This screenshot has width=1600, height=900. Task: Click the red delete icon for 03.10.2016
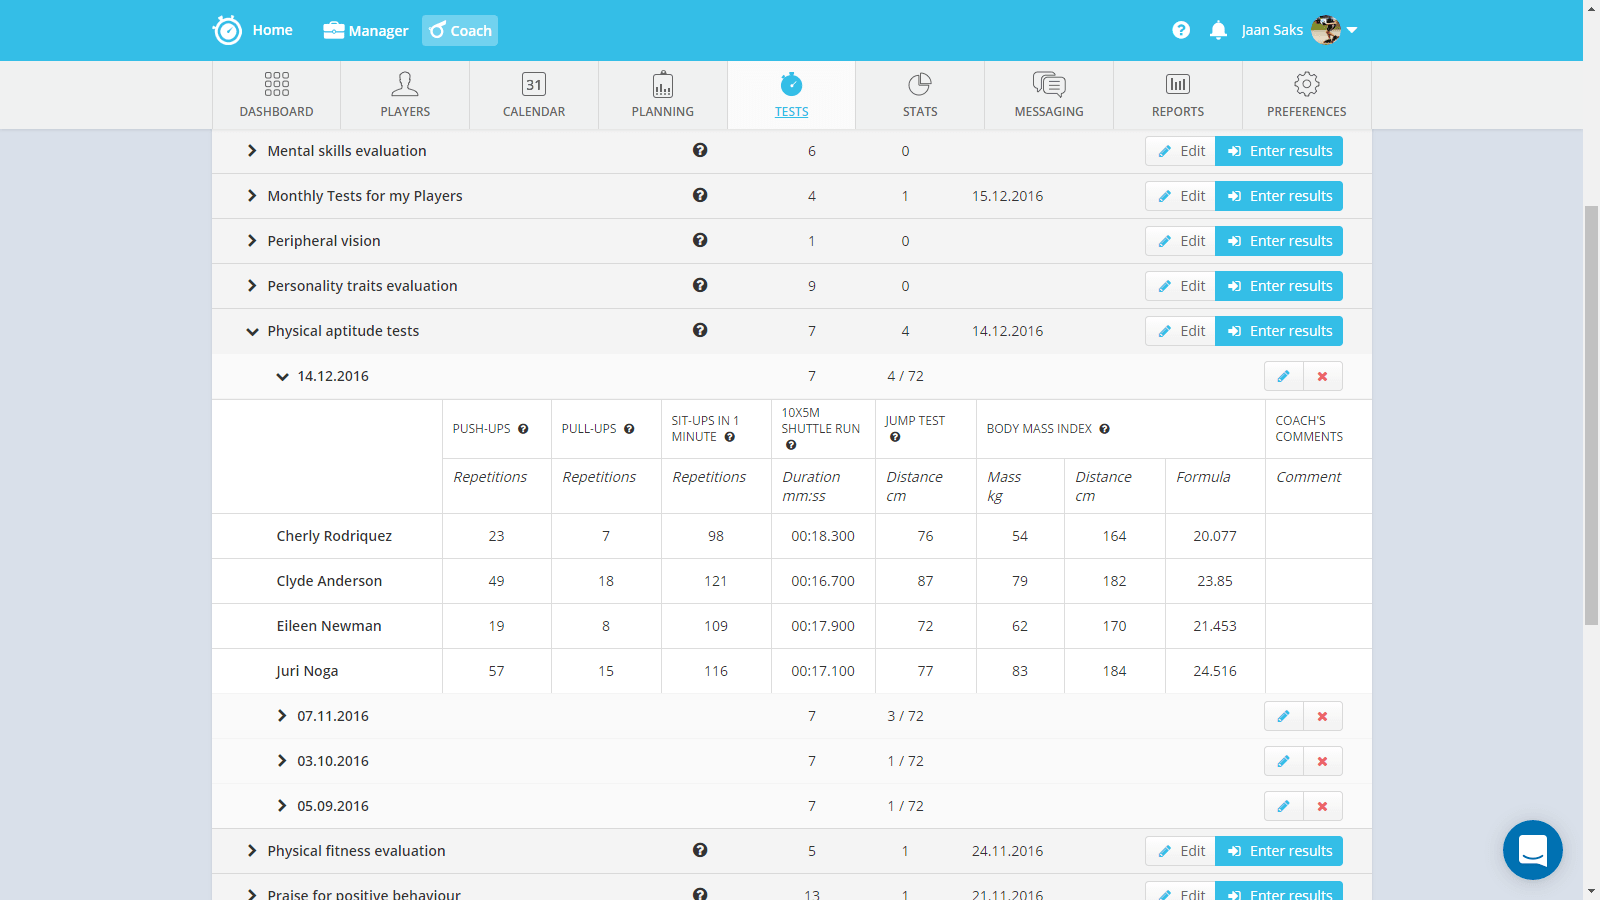coord(1322,761)
